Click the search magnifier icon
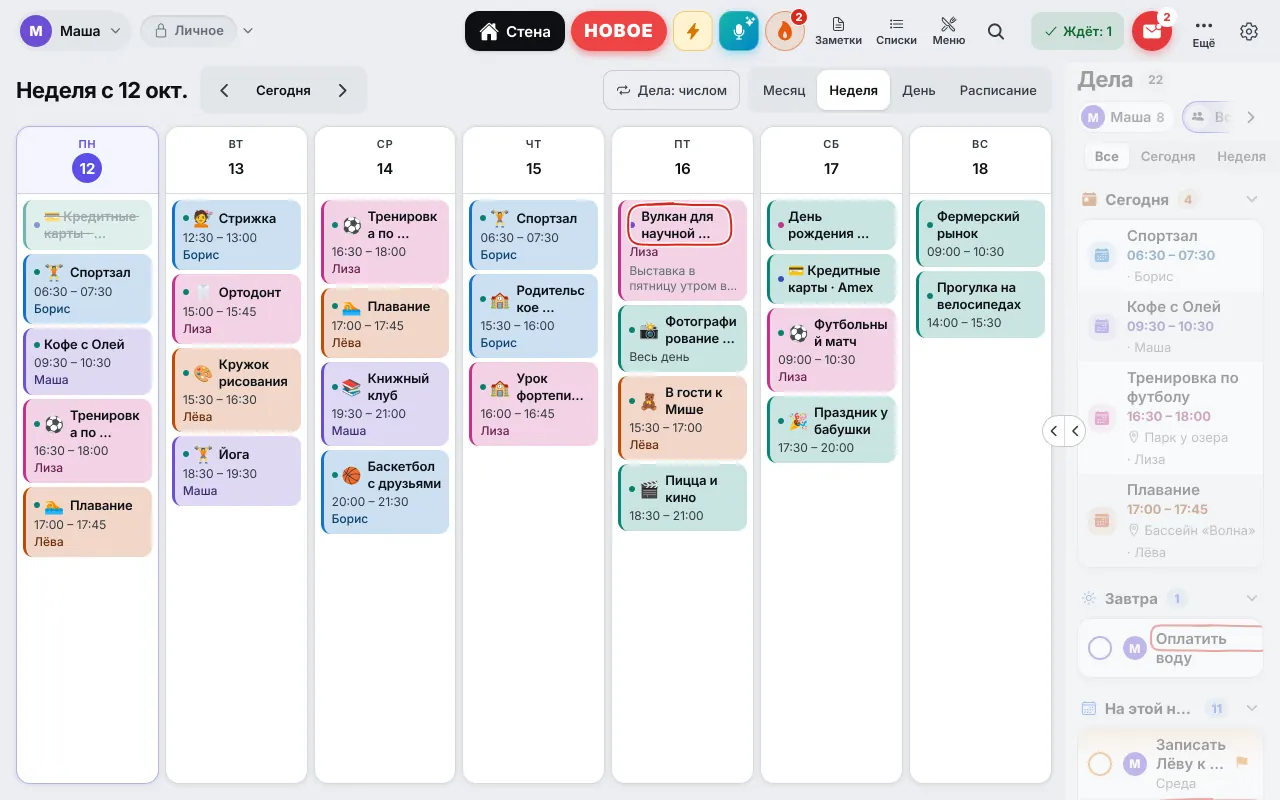 coord(996,31)
